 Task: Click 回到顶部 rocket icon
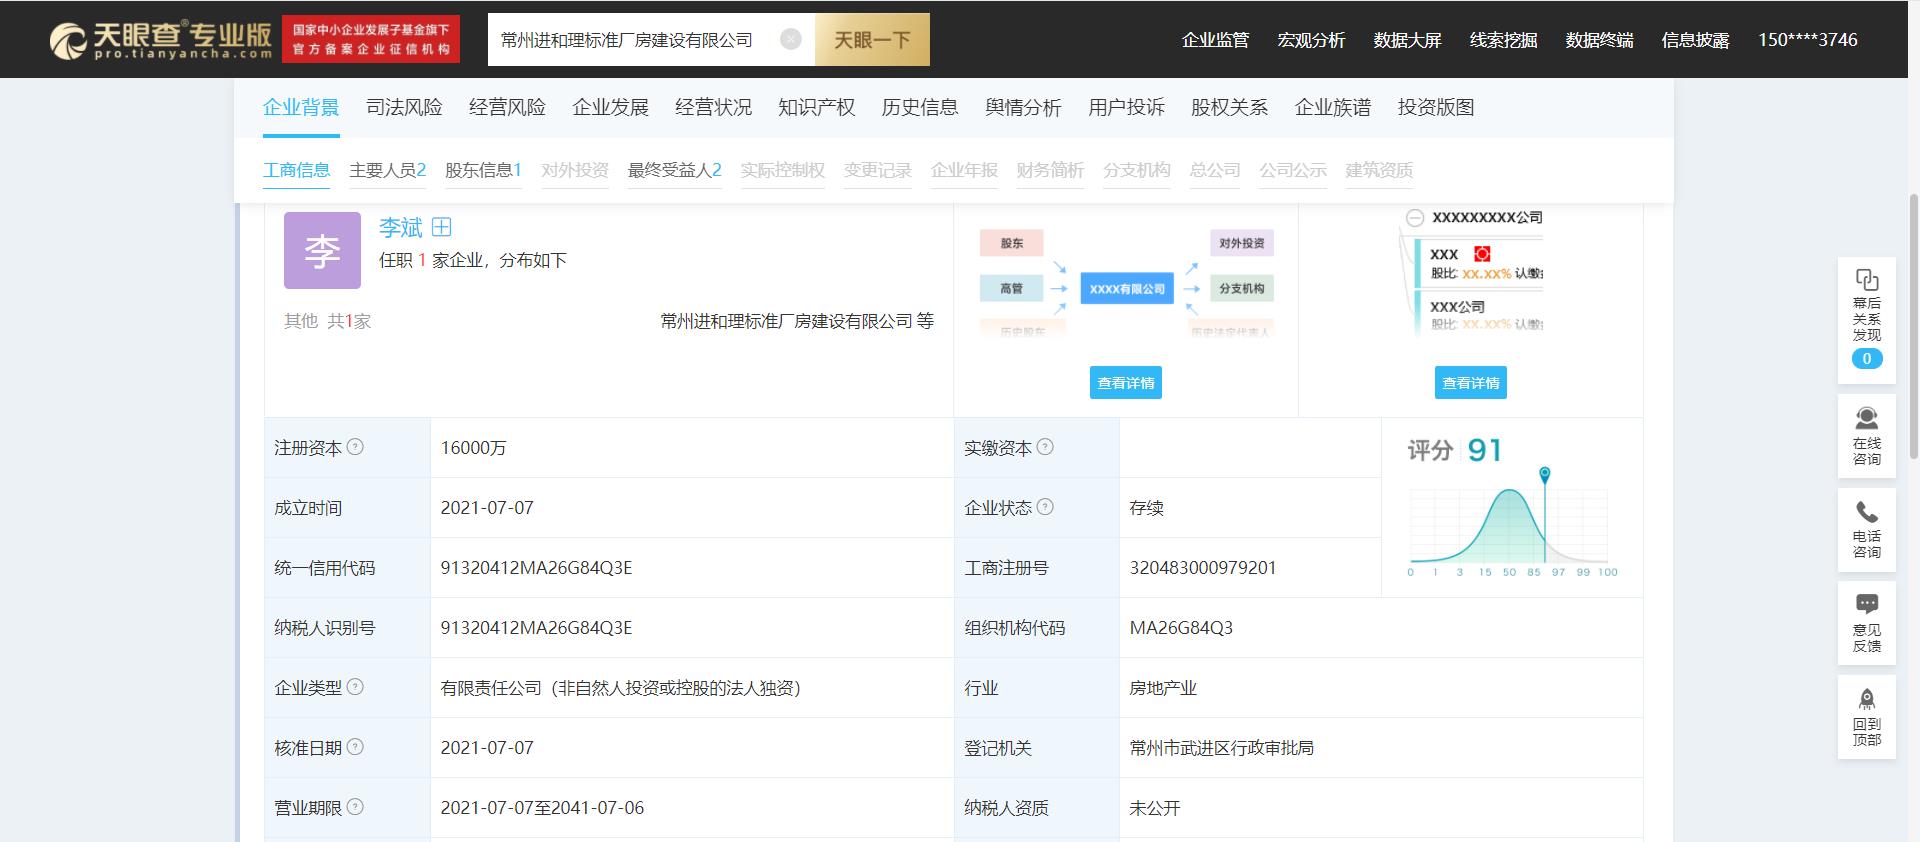(1866, 699)
